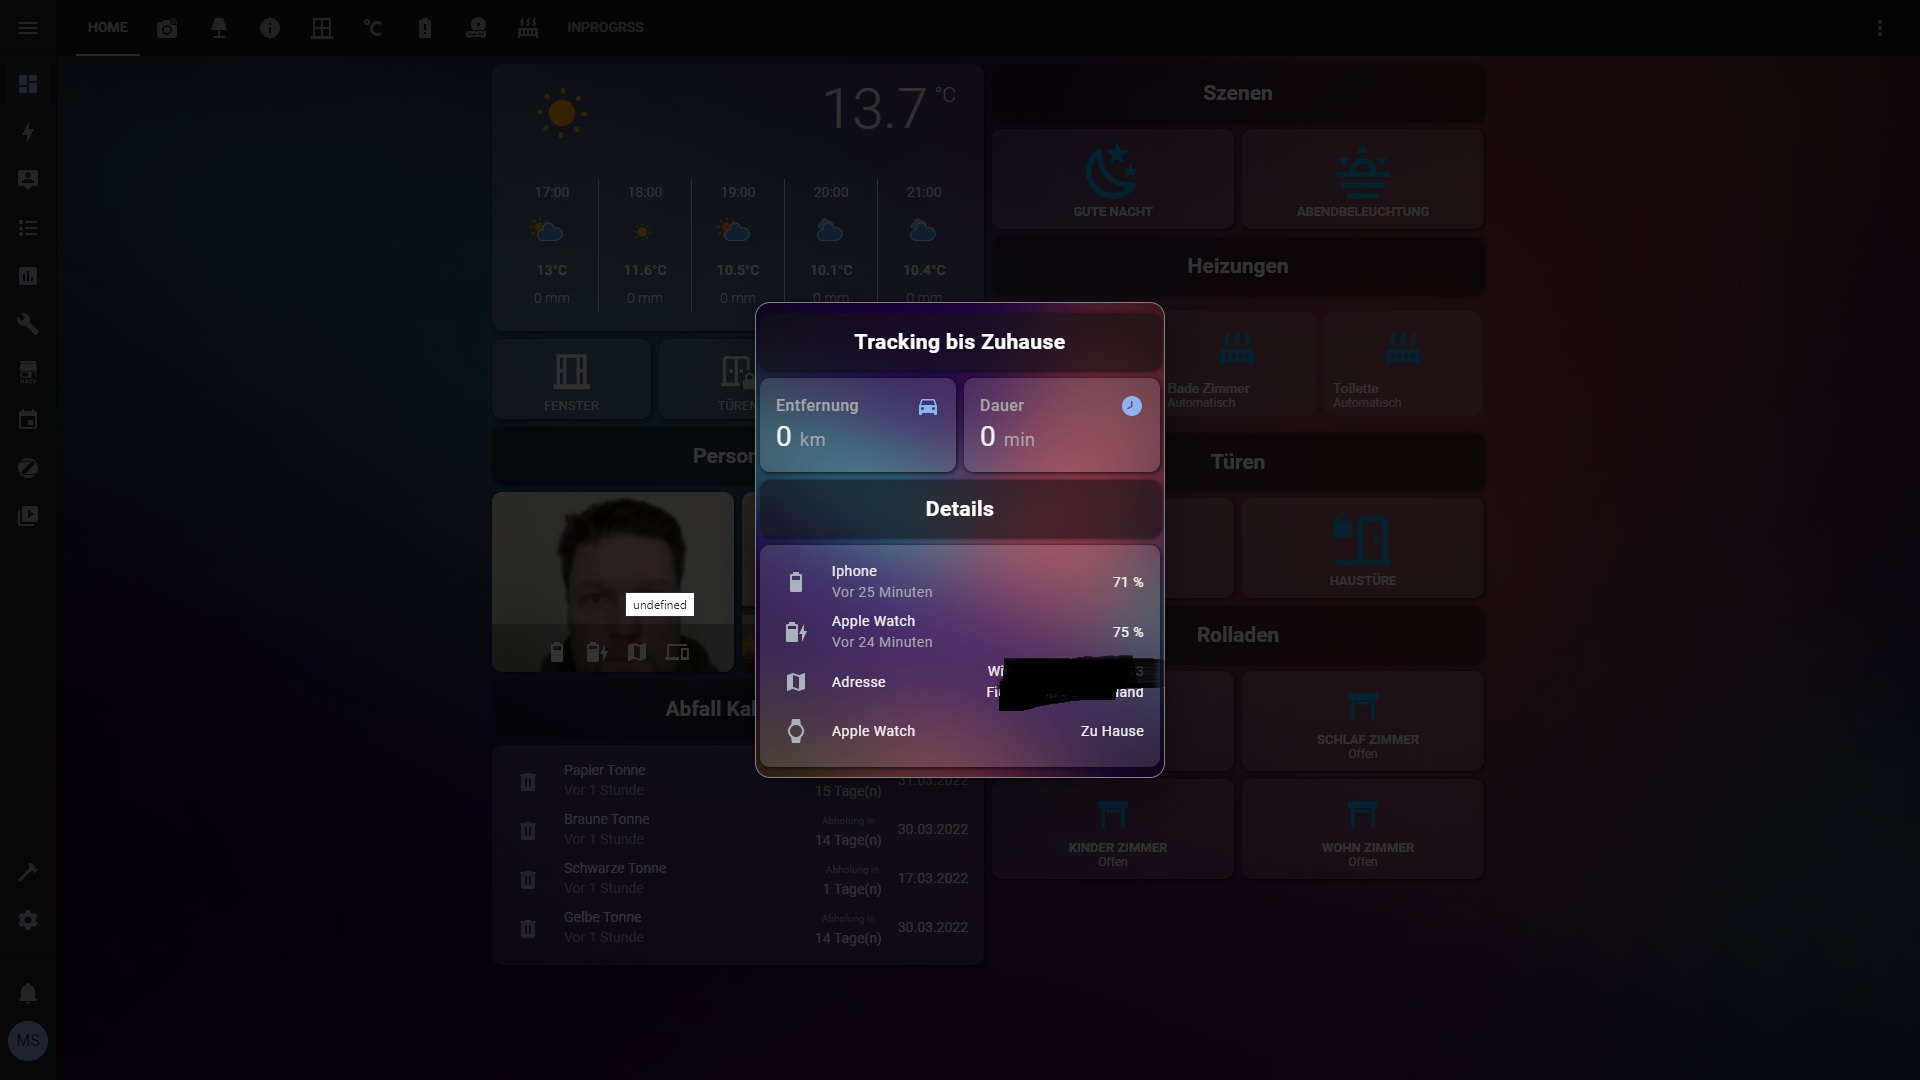
Task: Click the battery icon under the person photo
Action: coord(557,653)
